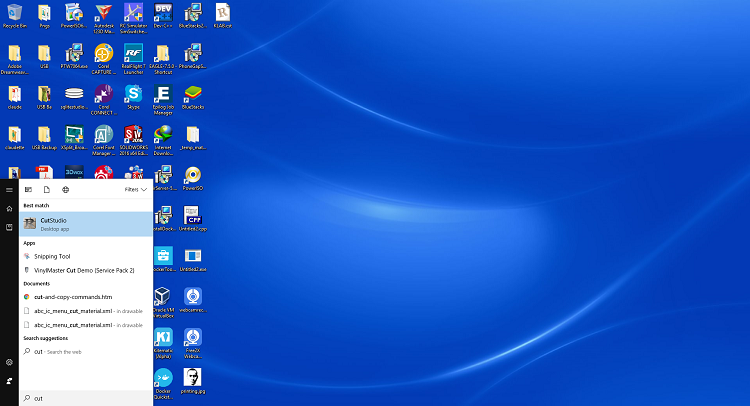Screen dimensions: 750x406
Task: Open the feedback icon in search sidebar
Action: [9, 381]
